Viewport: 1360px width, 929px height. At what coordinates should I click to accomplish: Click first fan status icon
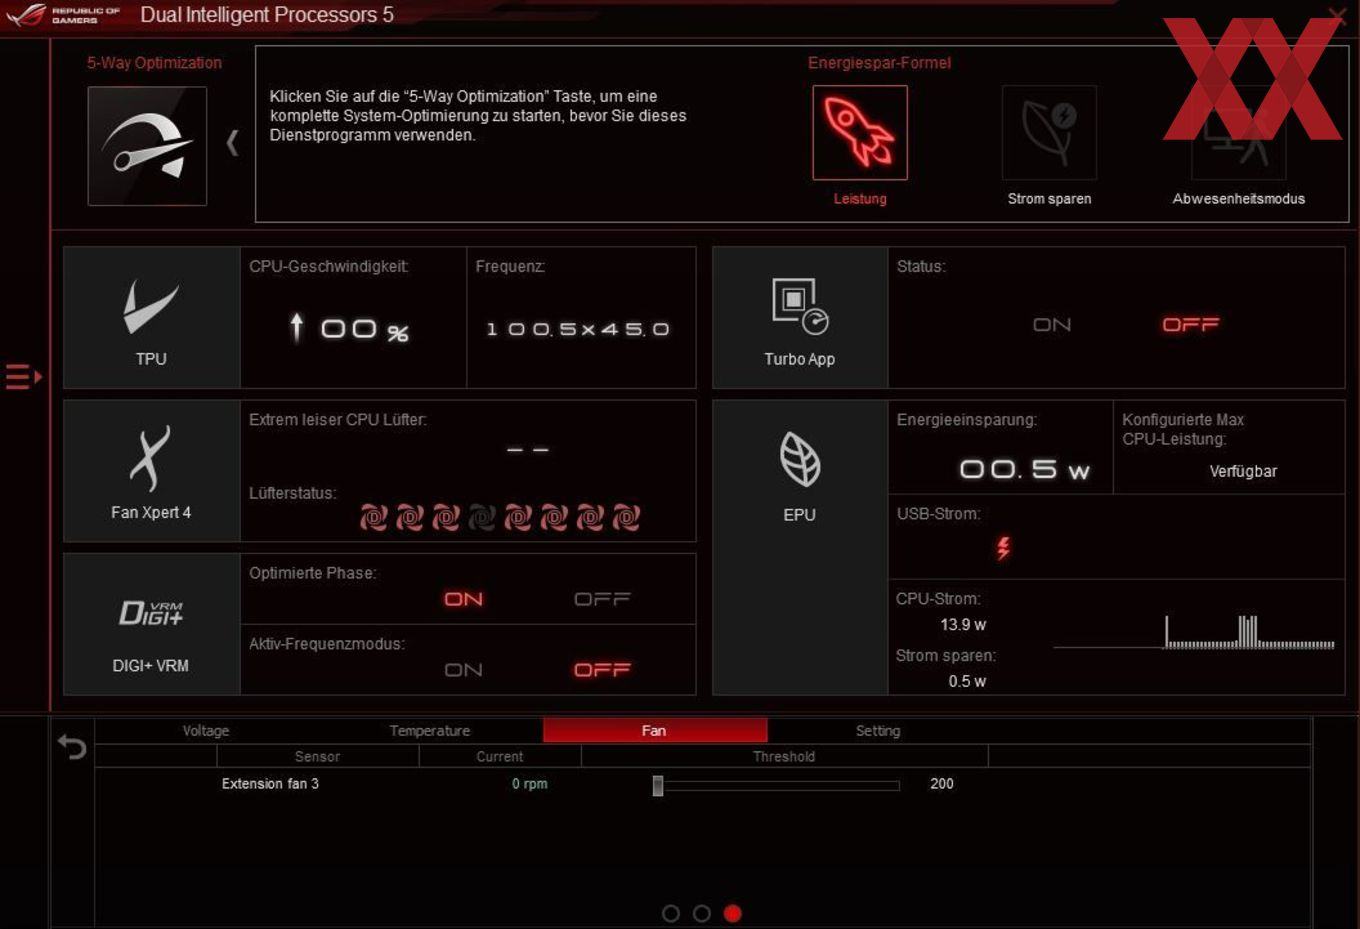(374, 517)
